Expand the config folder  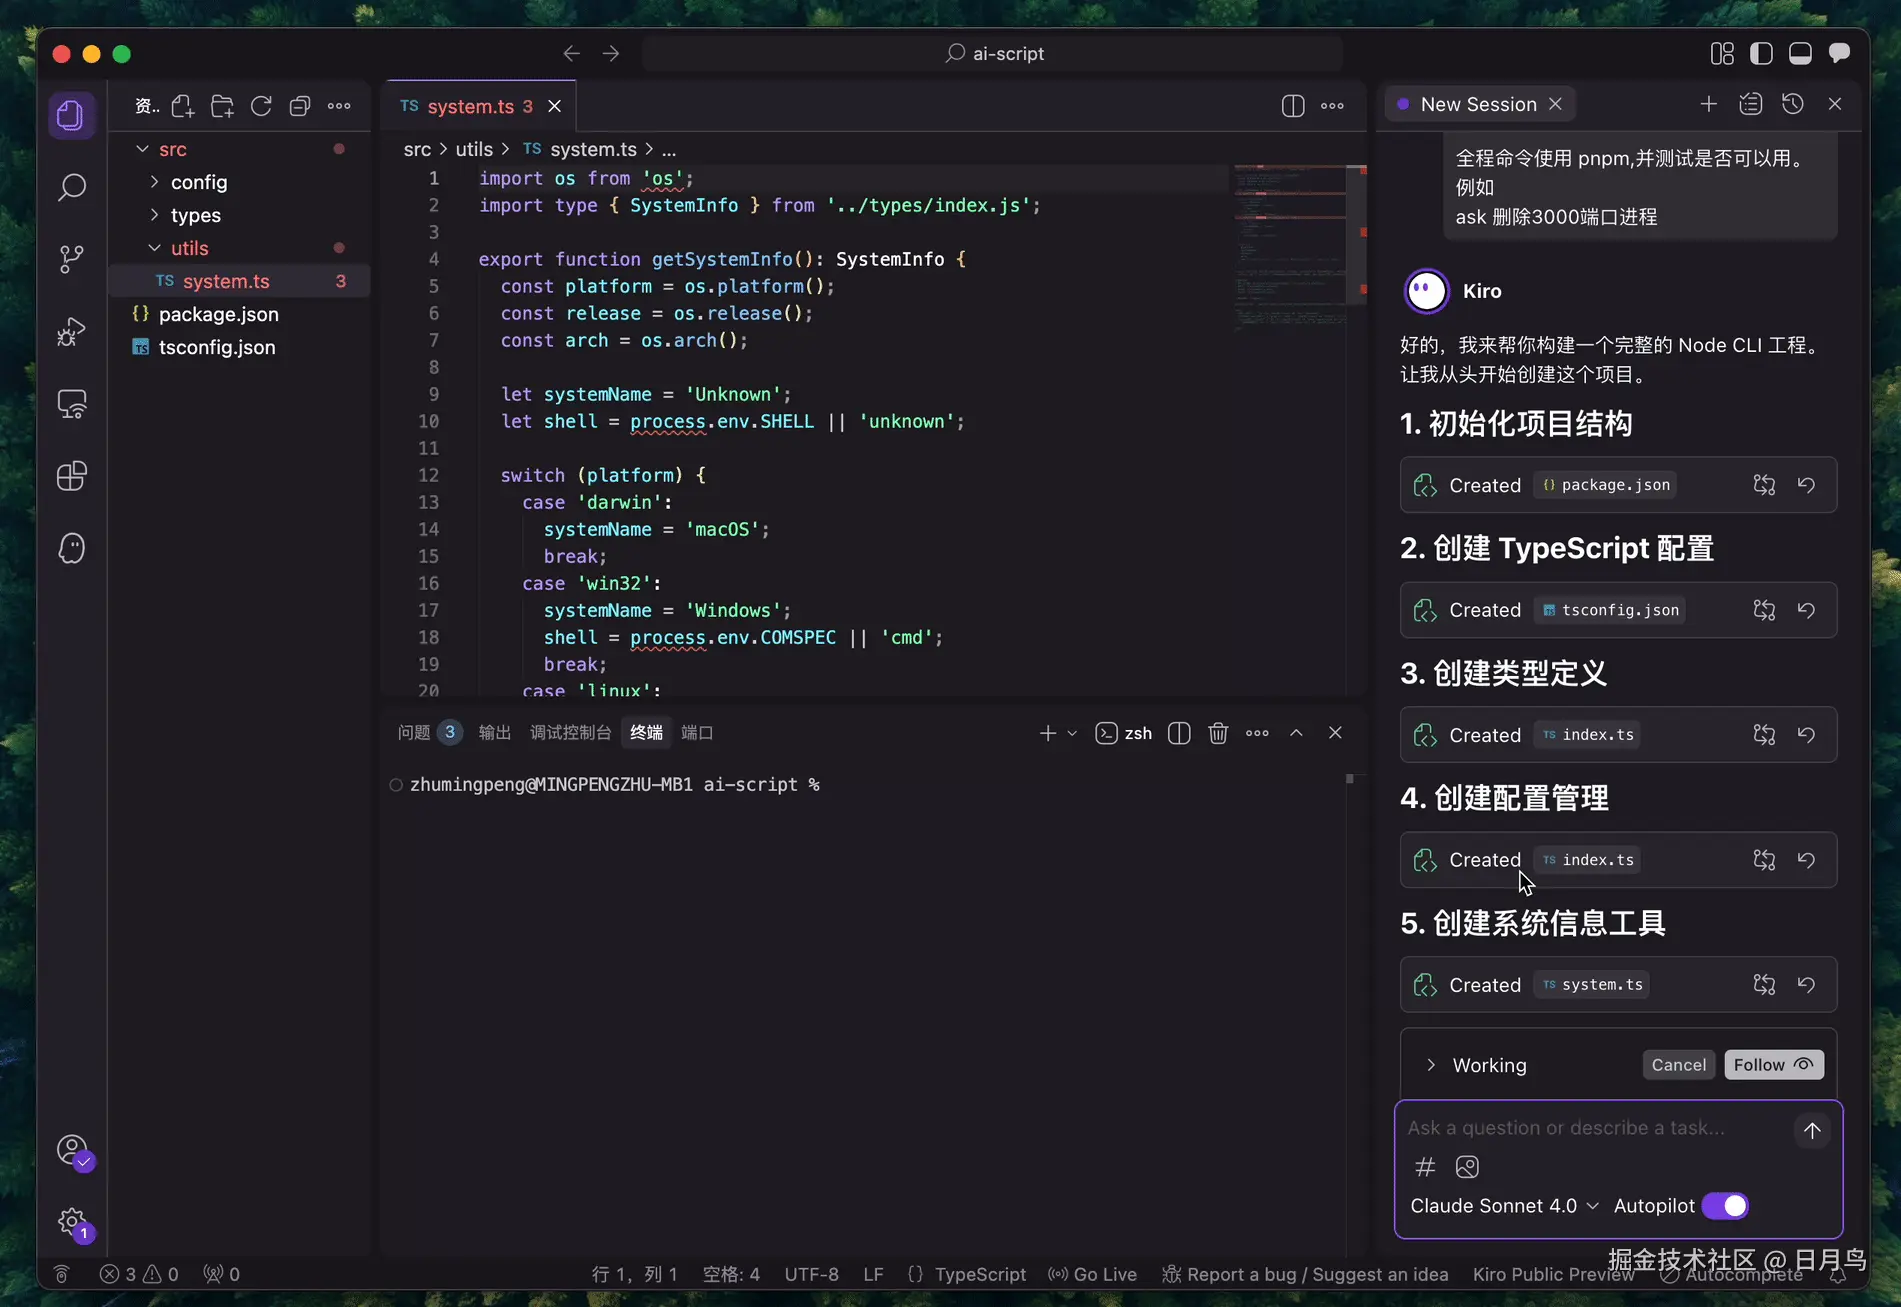[x=154, y=182]
